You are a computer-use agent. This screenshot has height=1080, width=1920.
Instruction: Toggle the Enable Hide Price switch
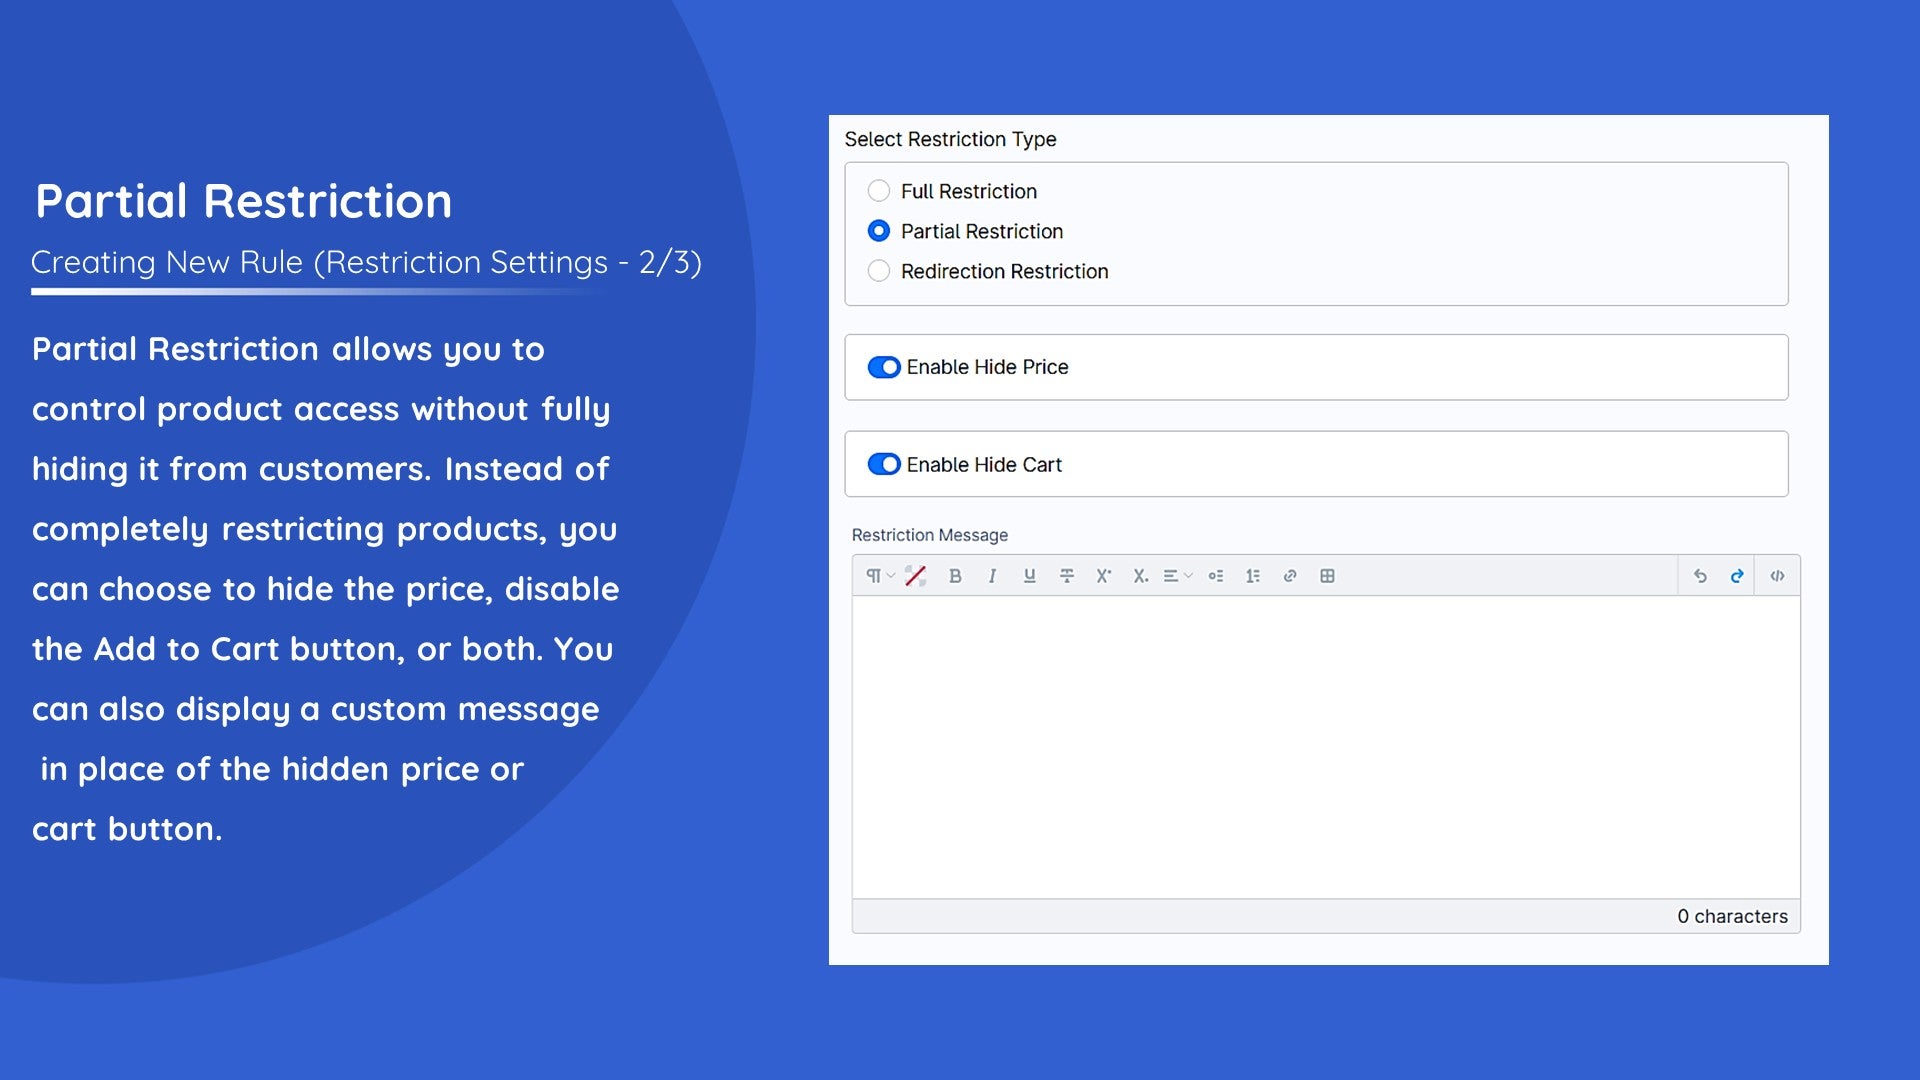click(x=884, y=367)
